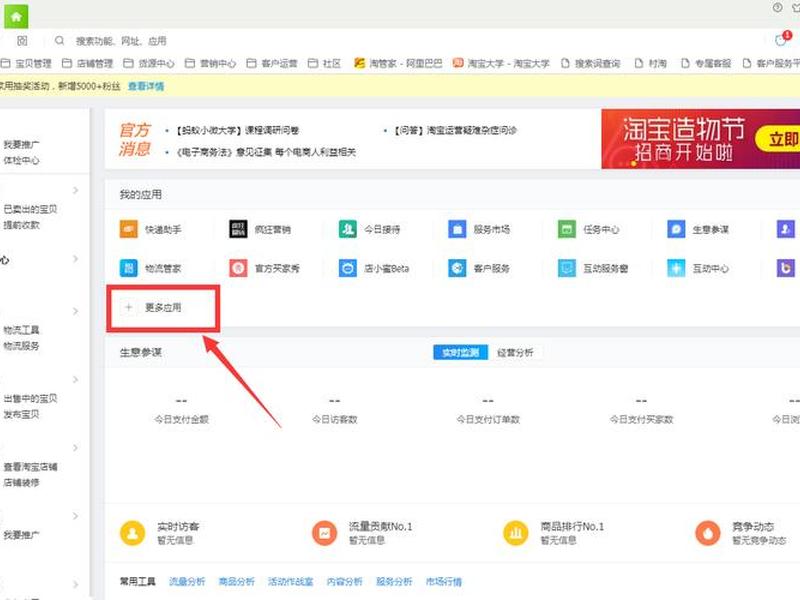Expand the sidebar section above 查看淘宝店铺
The image size is (800, 600).
[76, 448]
